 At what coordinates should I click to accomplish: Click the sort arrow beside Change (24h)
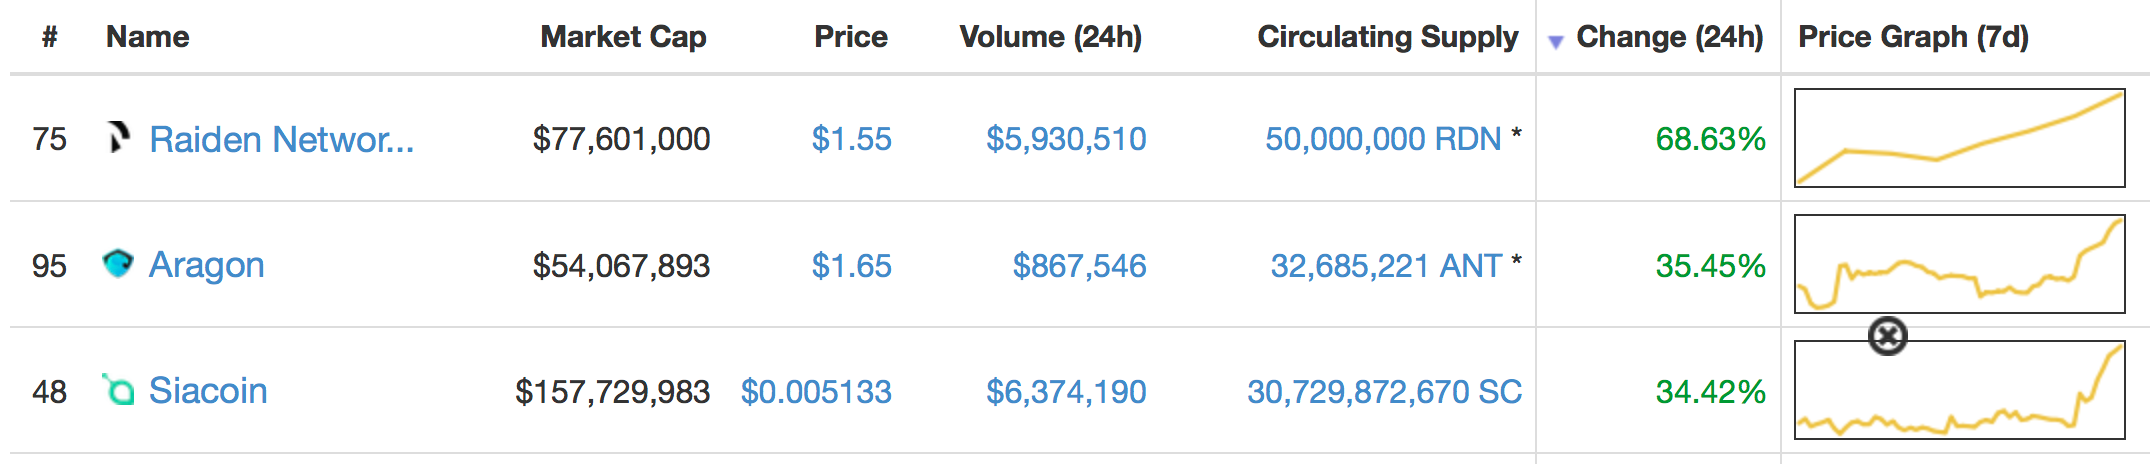tap(1555, 41)
